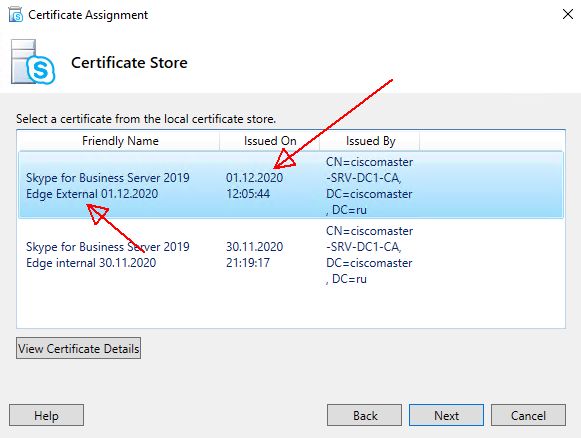Click issuer cell of Edge internal row
Image resolution: width=581 pixels, height=438 pixels.
(x=369, y=255)
